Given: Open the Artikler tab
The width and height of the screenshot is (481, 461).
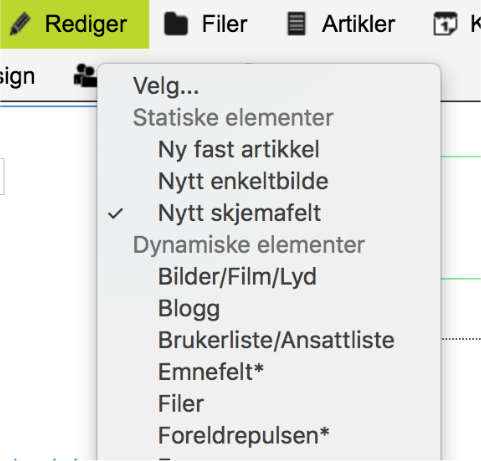Looking at the screenshot, I should point(341,24).
